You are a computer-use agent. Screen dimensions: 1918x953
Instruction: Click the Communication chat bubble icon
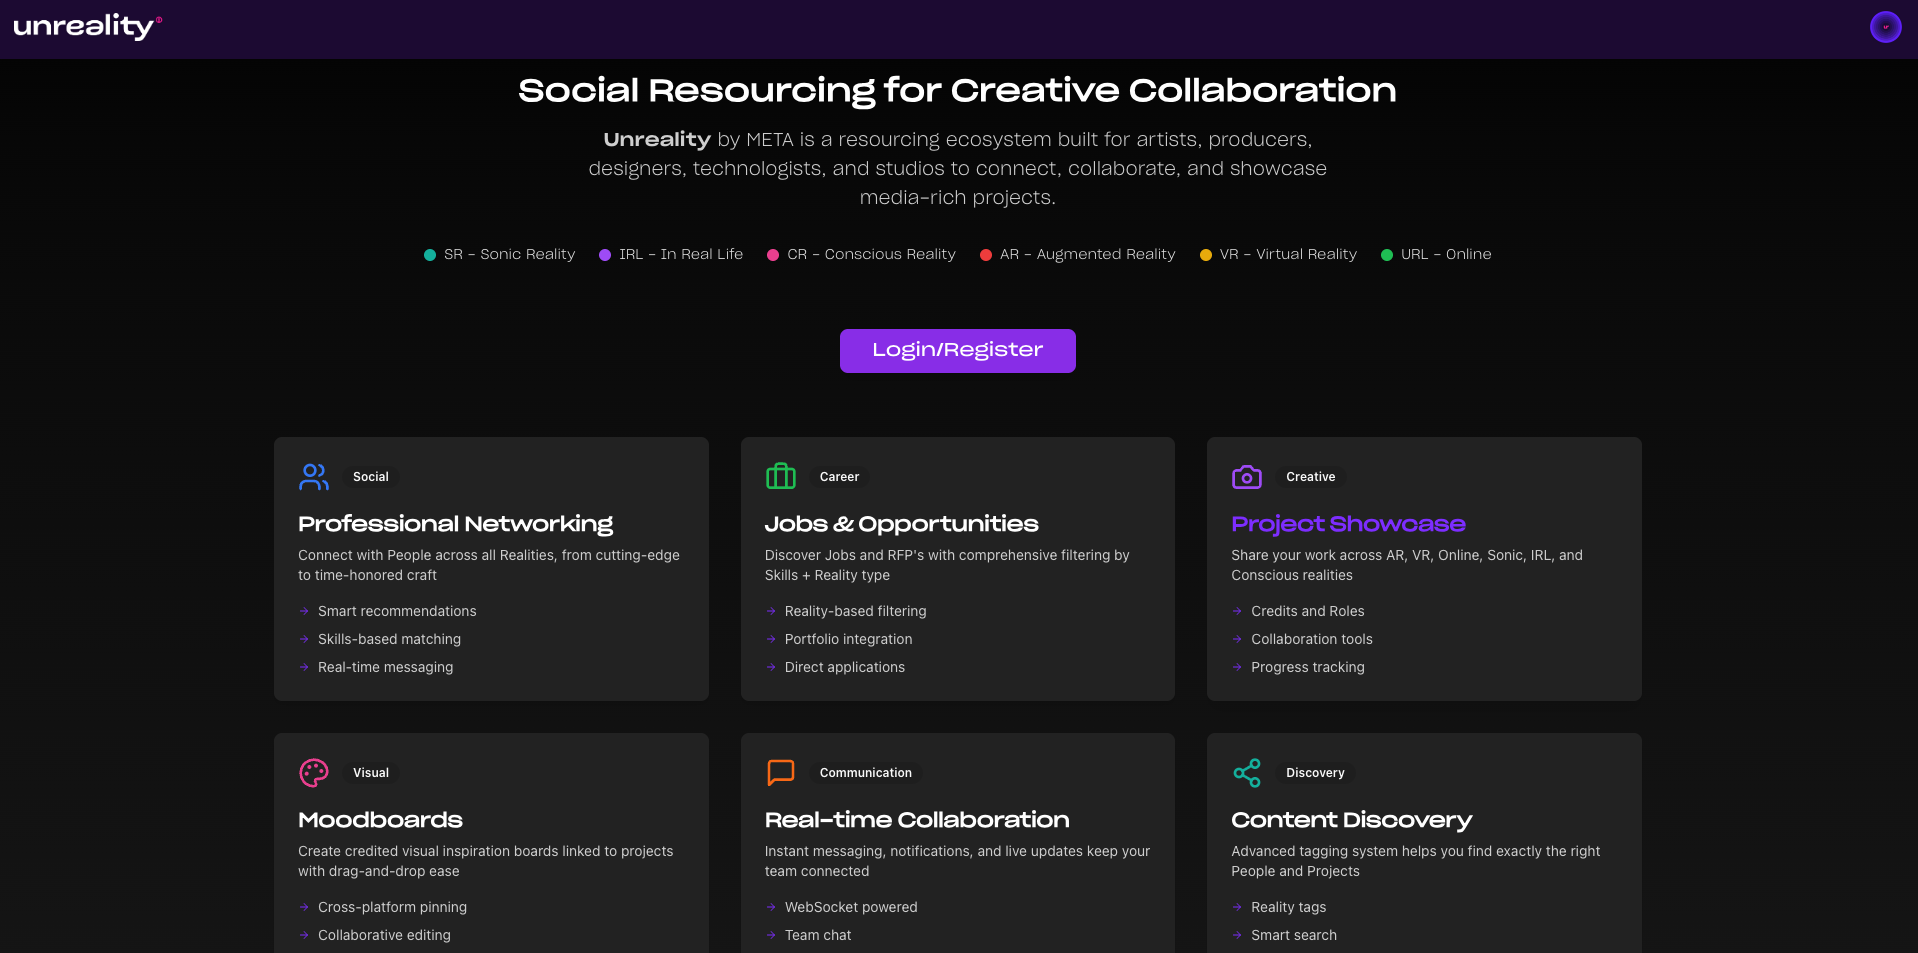[x=780, y=773]
